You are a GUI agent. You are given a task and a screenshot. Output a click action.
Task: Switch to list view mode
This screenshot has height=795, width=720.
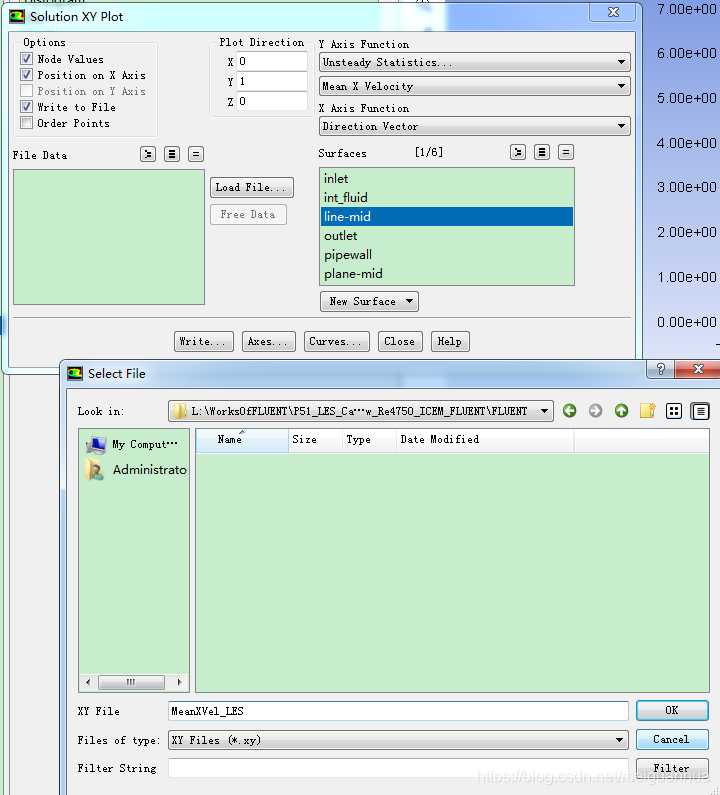click(x=674, y=411)
